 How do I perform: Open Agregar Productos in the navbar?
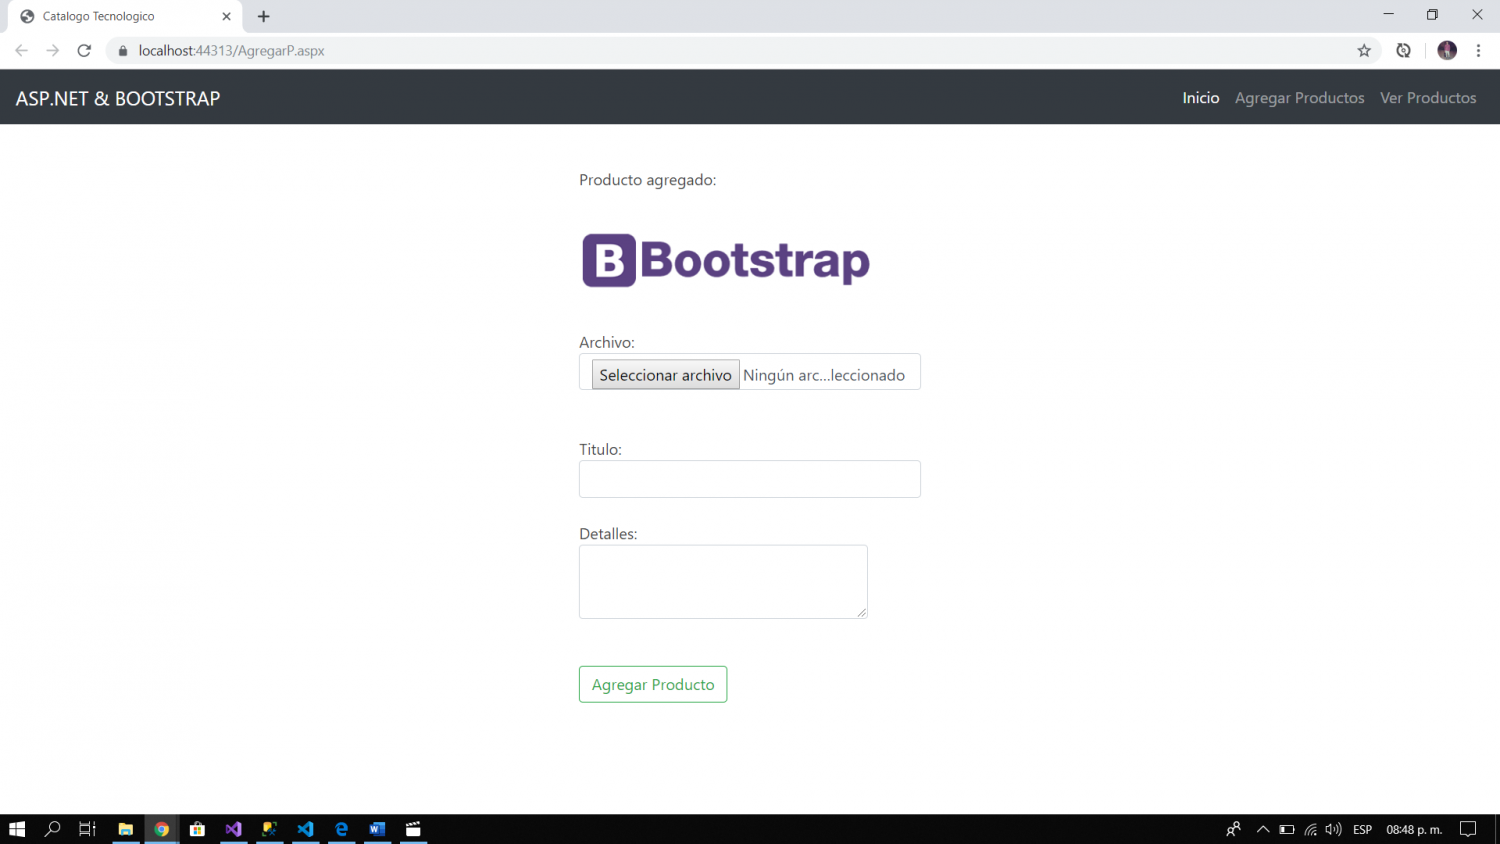point(1300,98)
